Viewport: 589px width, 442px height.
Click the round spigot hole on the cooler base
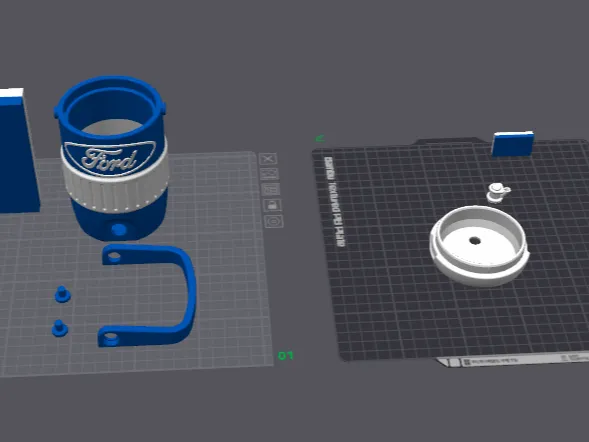point(119,229)
